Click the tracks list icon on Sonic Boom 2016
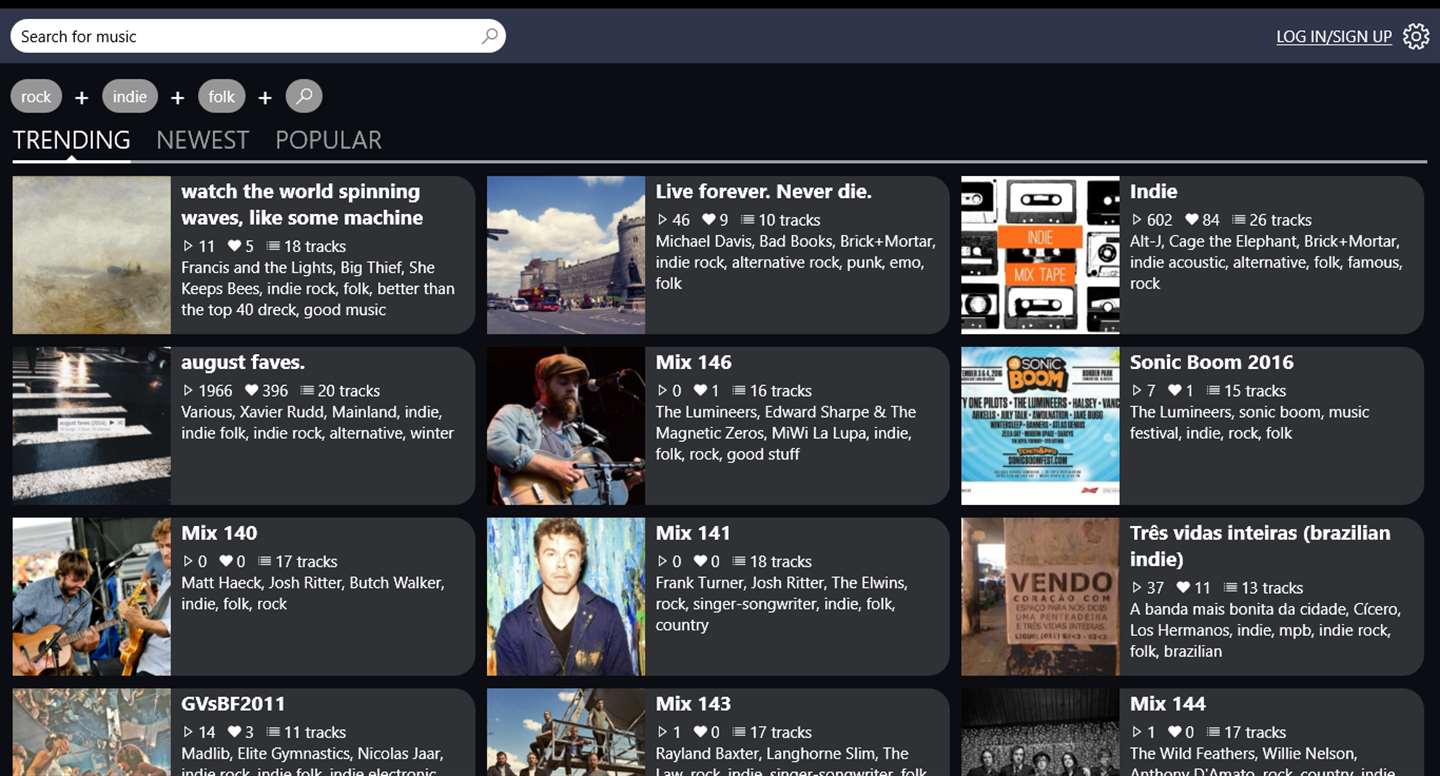1440x776 pixels. pyautogui.click(x=1214, y=391)
